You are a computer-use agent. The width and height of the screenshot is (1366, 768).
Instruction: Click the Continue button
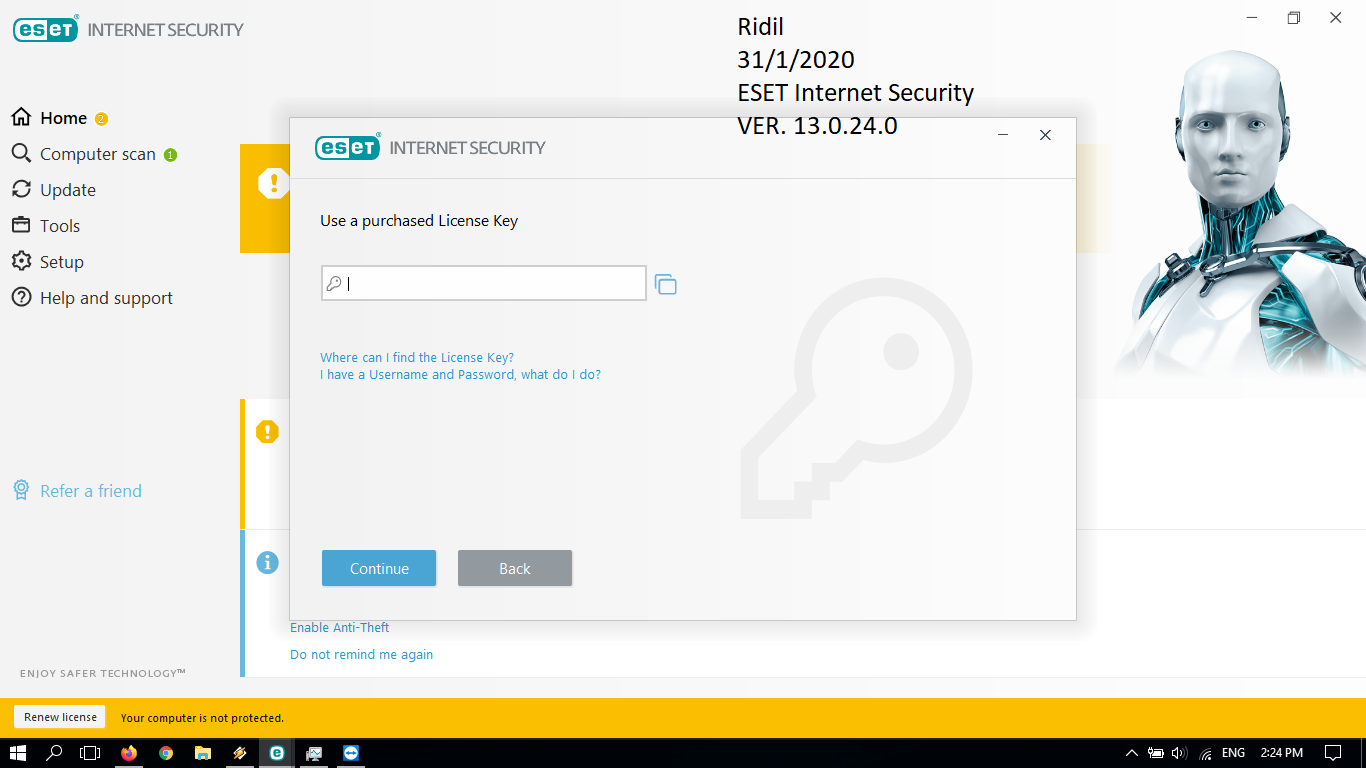pyautogui.click(x=379, y=568)
